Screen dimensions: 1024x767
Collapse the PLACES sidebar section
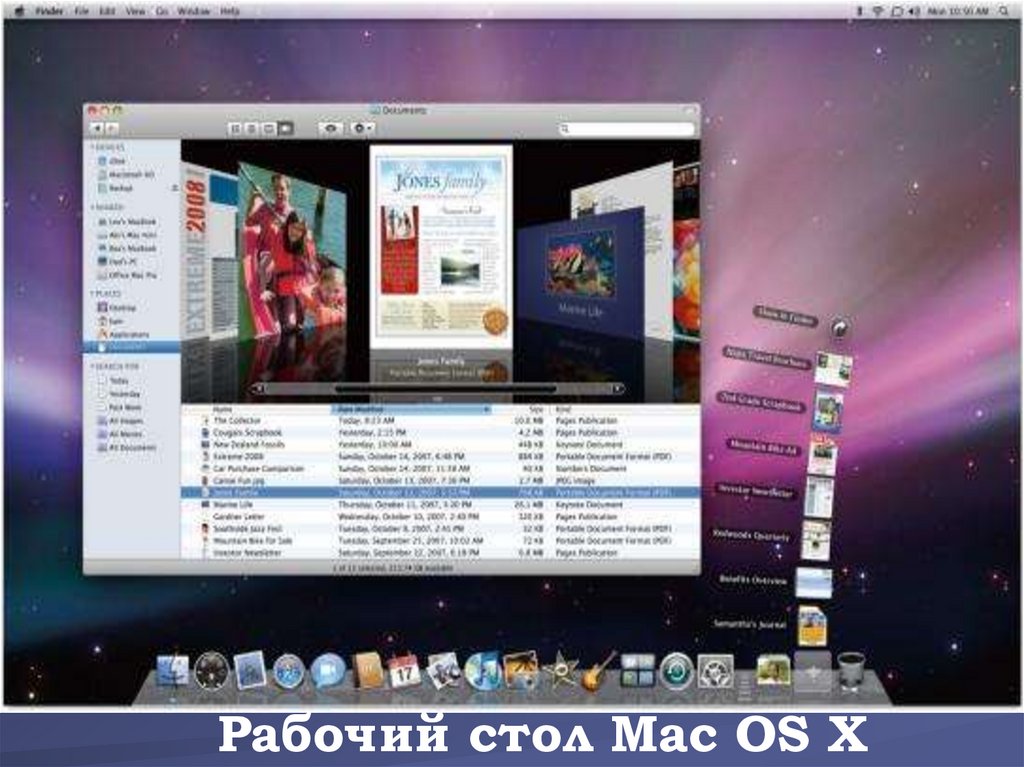[93, 294]
